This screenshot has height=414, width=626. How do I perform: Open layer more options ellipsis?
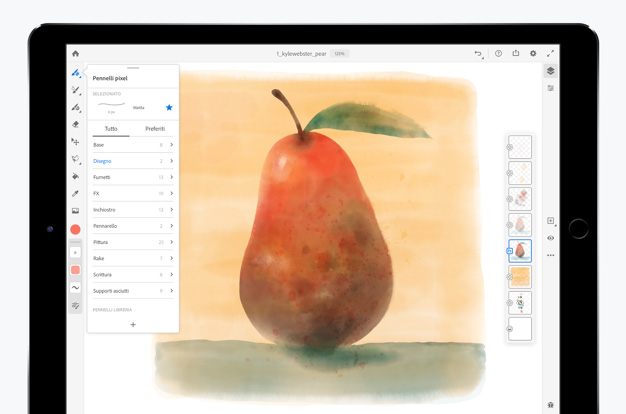click(551, 255)
